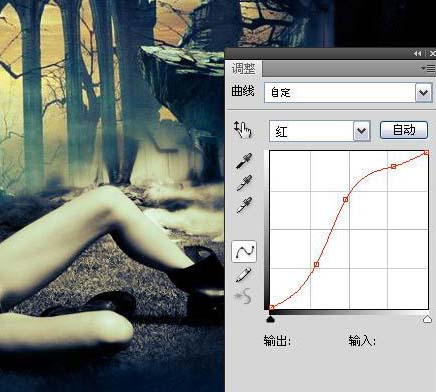Image resolution: width=436 pixels, height=392 pixels.
Task: Open the 自定 curves preset dropdown
Action: click(x=423, y=92)
